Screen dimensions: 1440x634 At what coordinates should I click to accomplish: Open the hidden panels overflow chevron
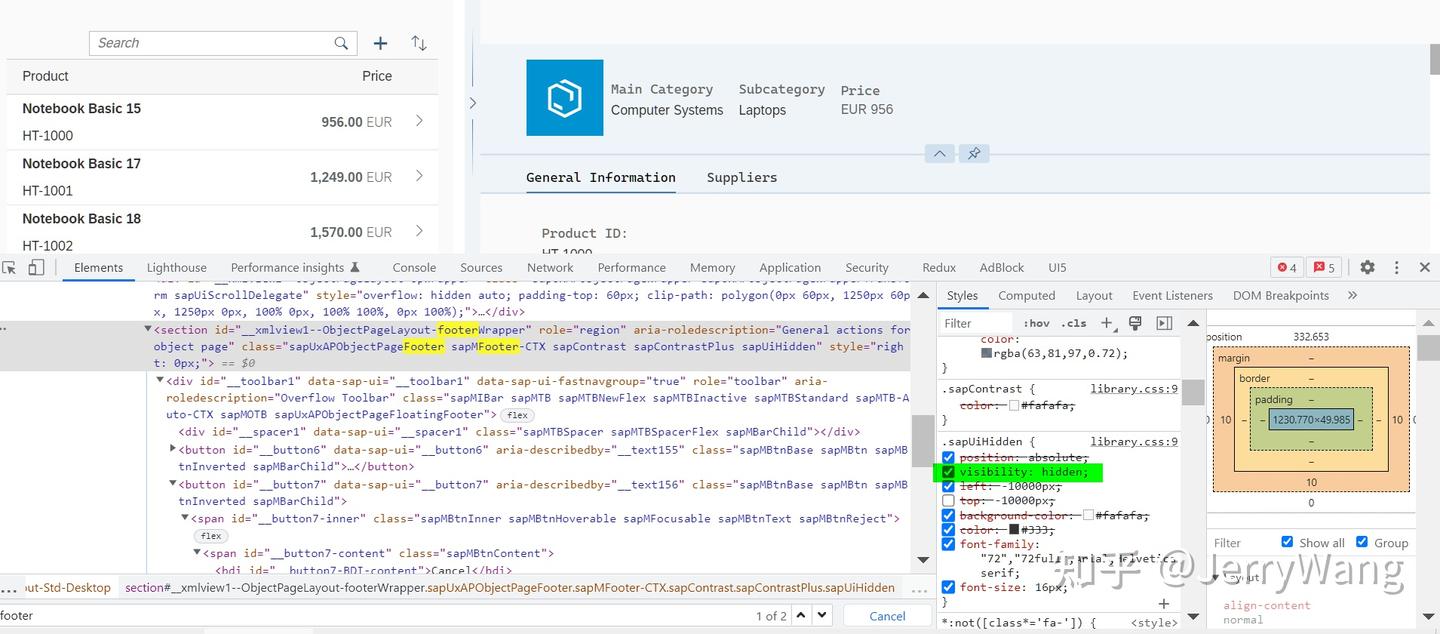click(x=1352, y=295)
